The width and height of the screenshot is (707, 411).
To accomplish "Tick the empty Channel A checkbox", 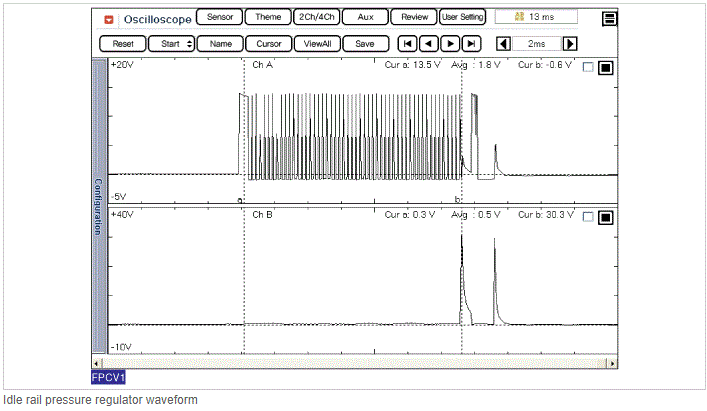I will click(x=588, y=67).
